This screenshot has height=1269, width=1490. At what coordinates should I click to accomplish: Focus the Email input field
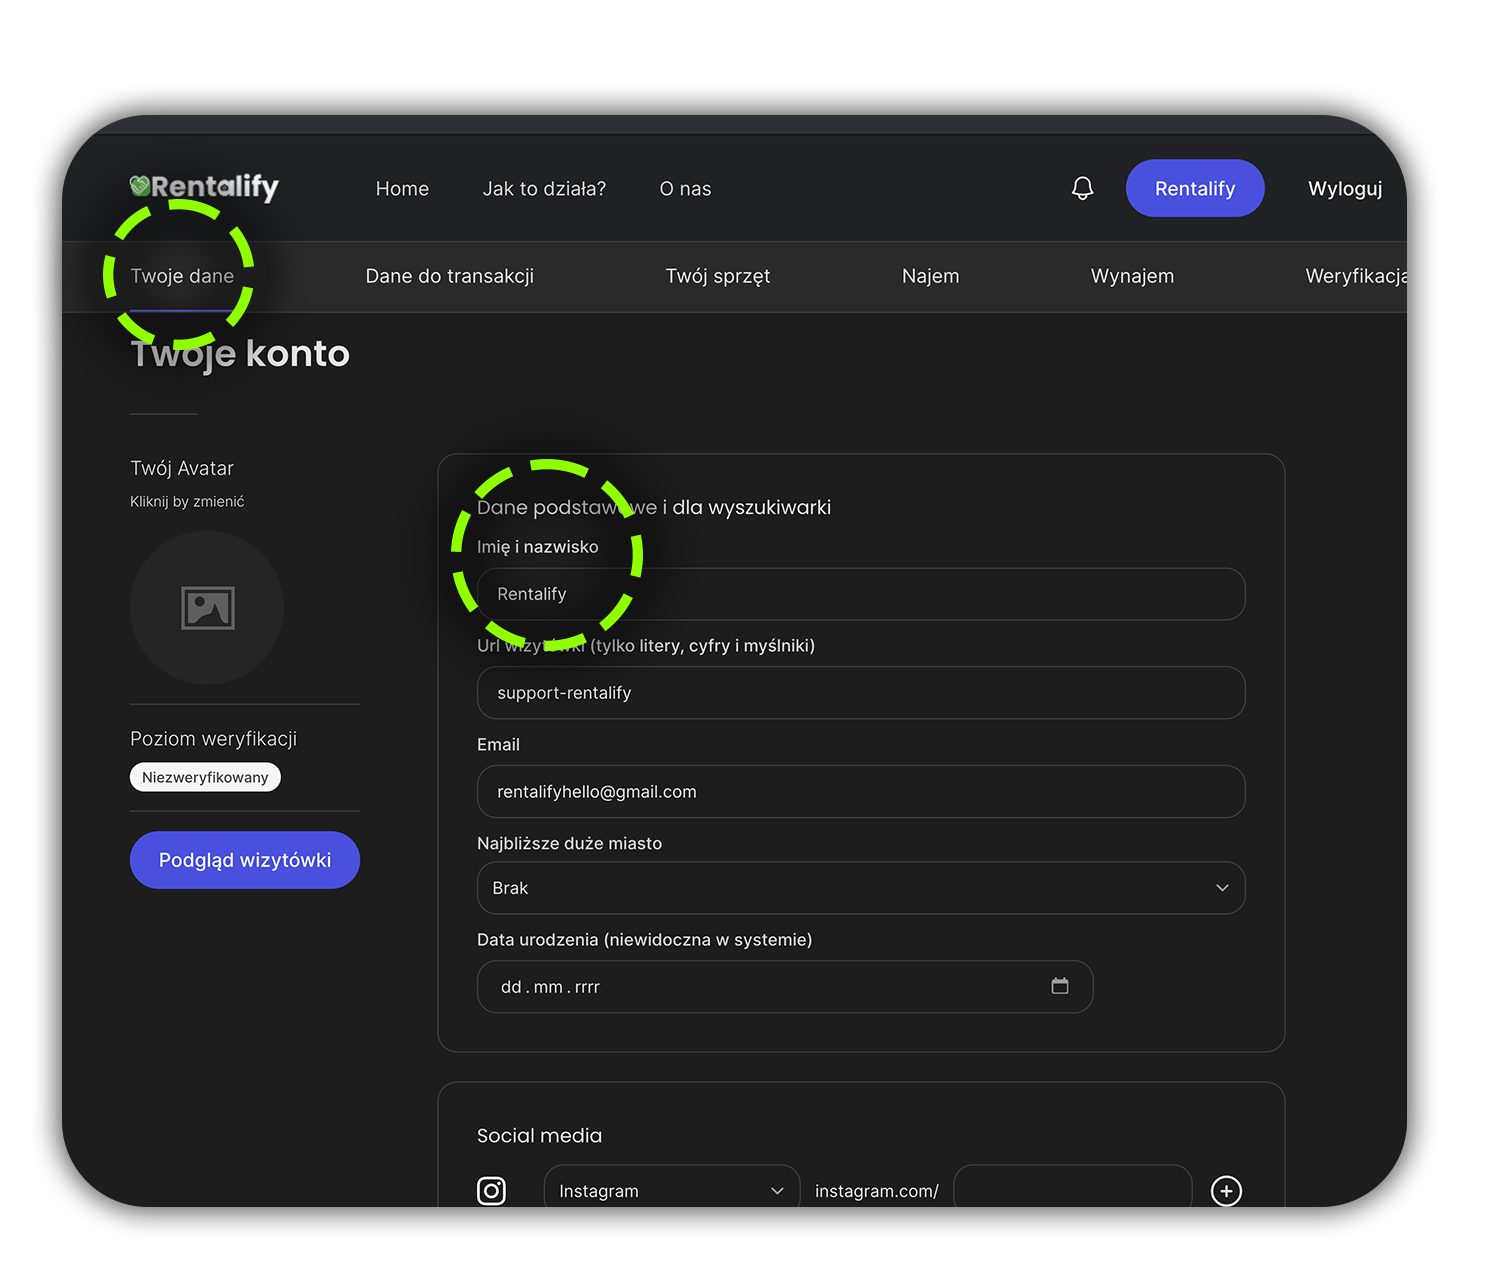860,792
